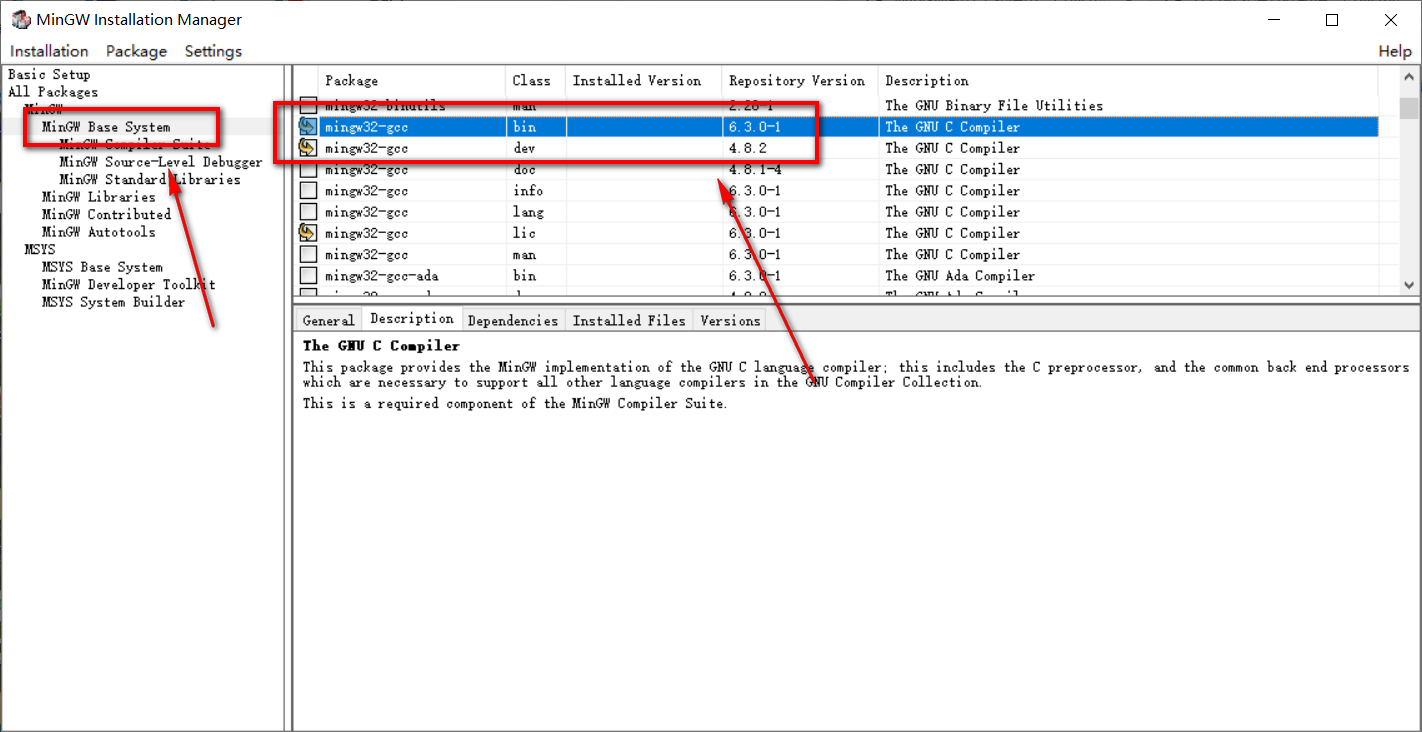Click 'The GNU C Compiler' heading in description pane

coord(381,346)
